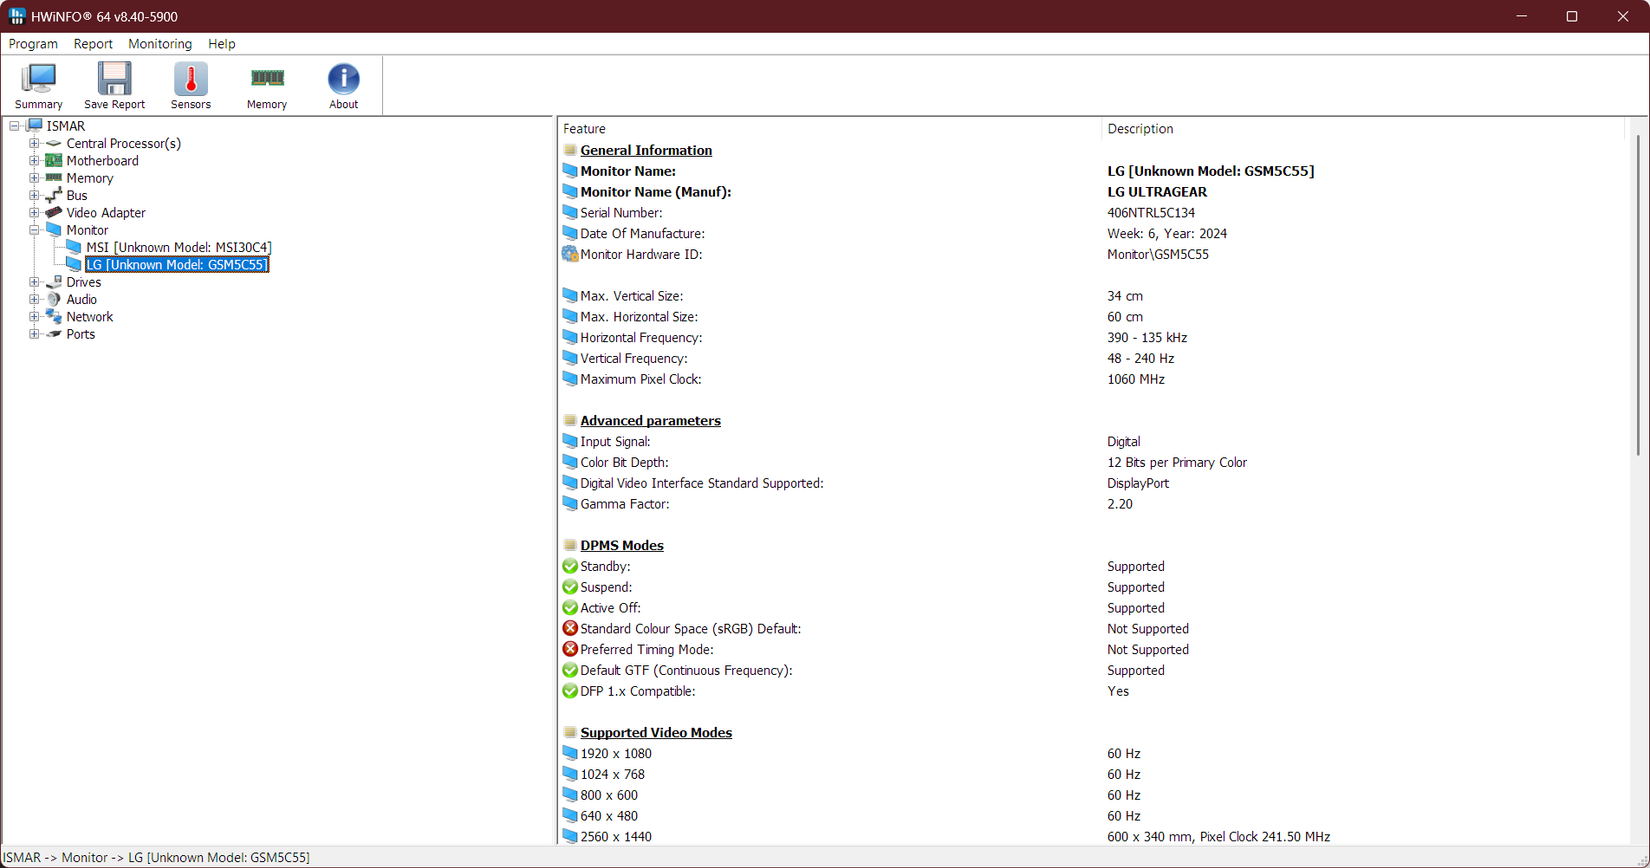Viewport: 1650px width, 868px height.
Task: Collapse the Monitor tree node
Action: tap(34, 230)
